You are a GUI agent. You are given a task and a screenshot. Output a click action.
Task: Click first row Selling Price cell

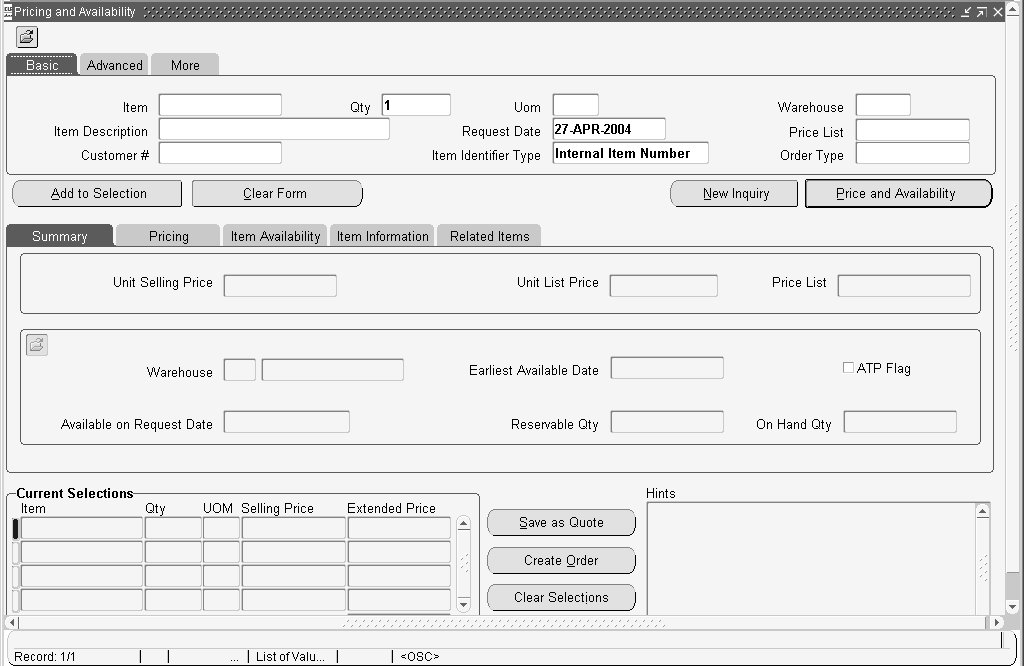(x=293, y=528)
